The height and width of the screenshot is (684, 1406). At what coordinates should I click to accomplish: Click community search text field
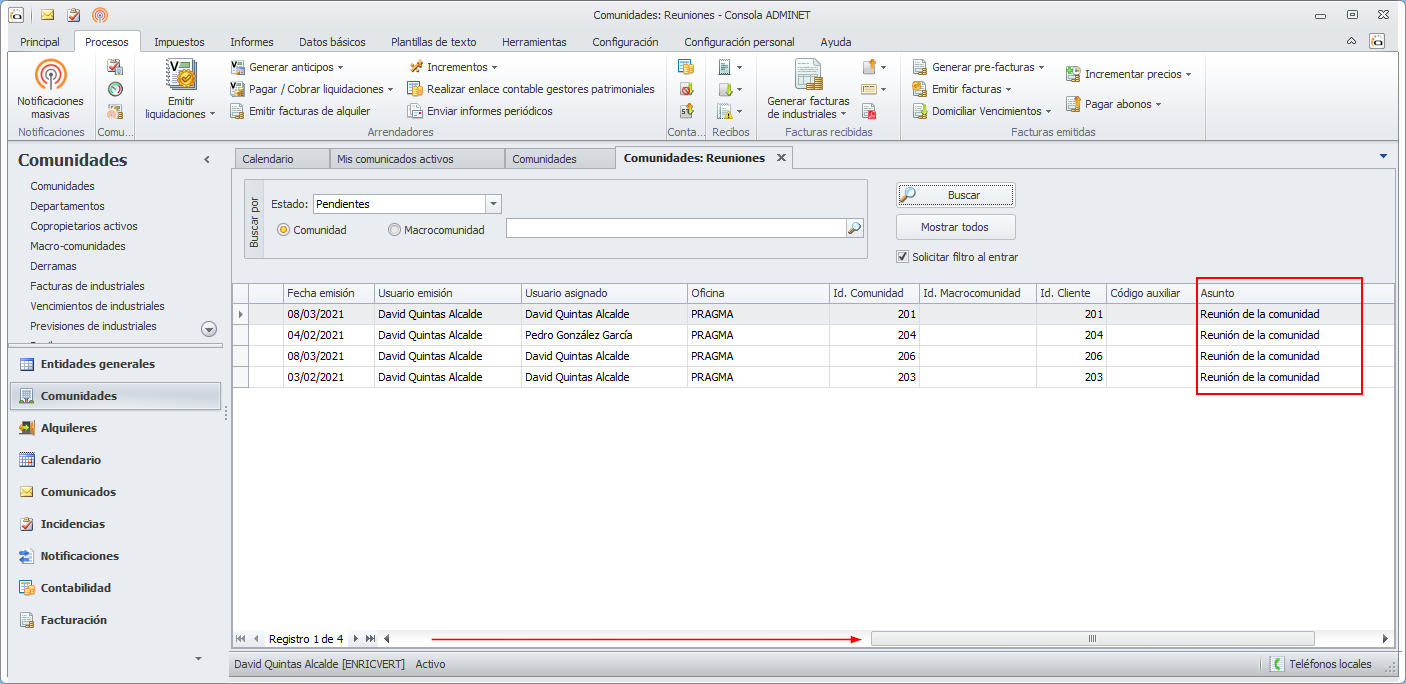point(676,229)
